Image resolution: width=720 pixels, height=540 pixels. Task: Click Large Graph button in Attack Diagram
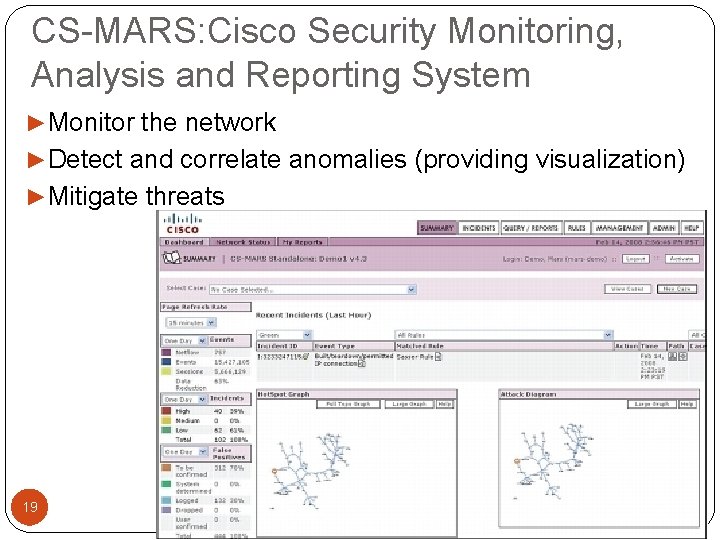point(652,404)
